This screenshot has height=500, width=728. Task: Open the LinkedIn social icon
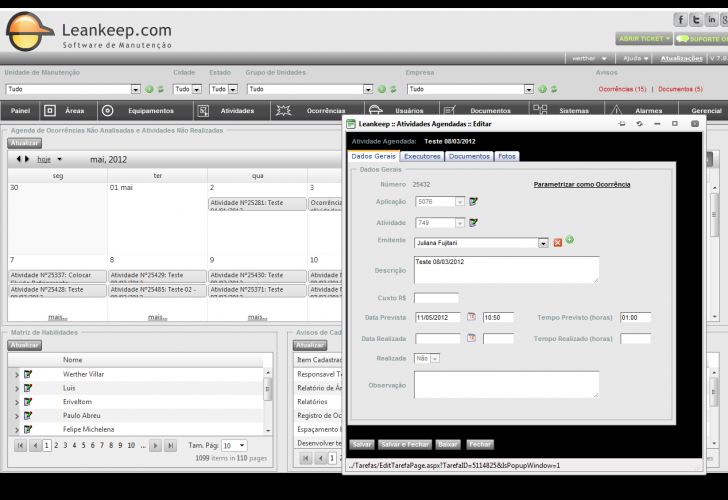pyautogui.click(x=711, y=20)
